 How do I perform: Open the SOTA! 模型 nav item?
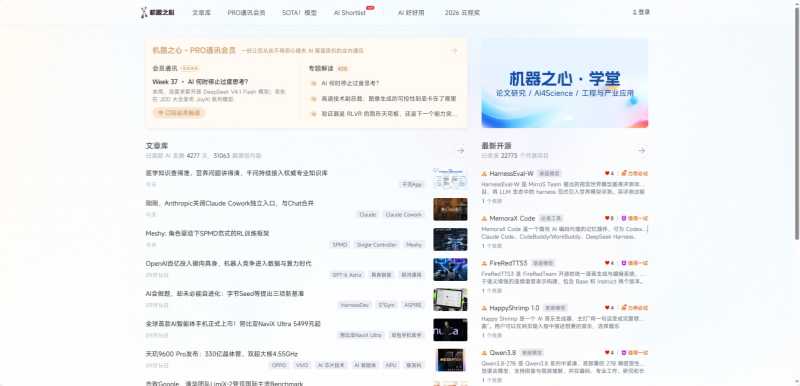(x=299, y=13)
